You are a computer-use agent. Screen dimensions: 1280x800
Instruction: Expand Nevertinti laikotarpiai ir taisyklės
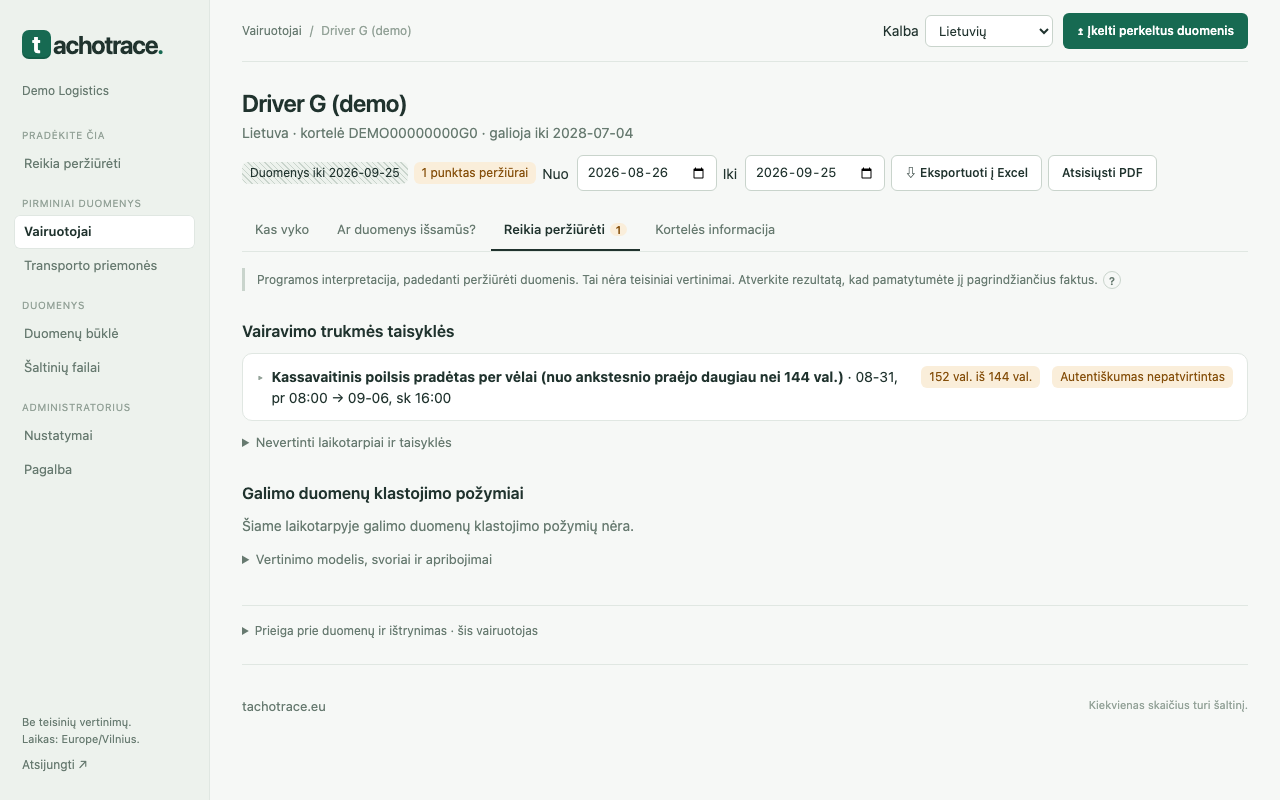pos(347,442)
